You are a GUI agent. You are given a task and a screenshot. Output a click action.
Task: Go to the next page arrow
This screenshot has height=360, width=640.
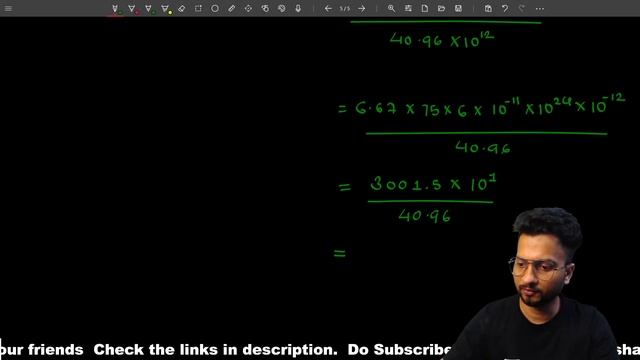361,8
